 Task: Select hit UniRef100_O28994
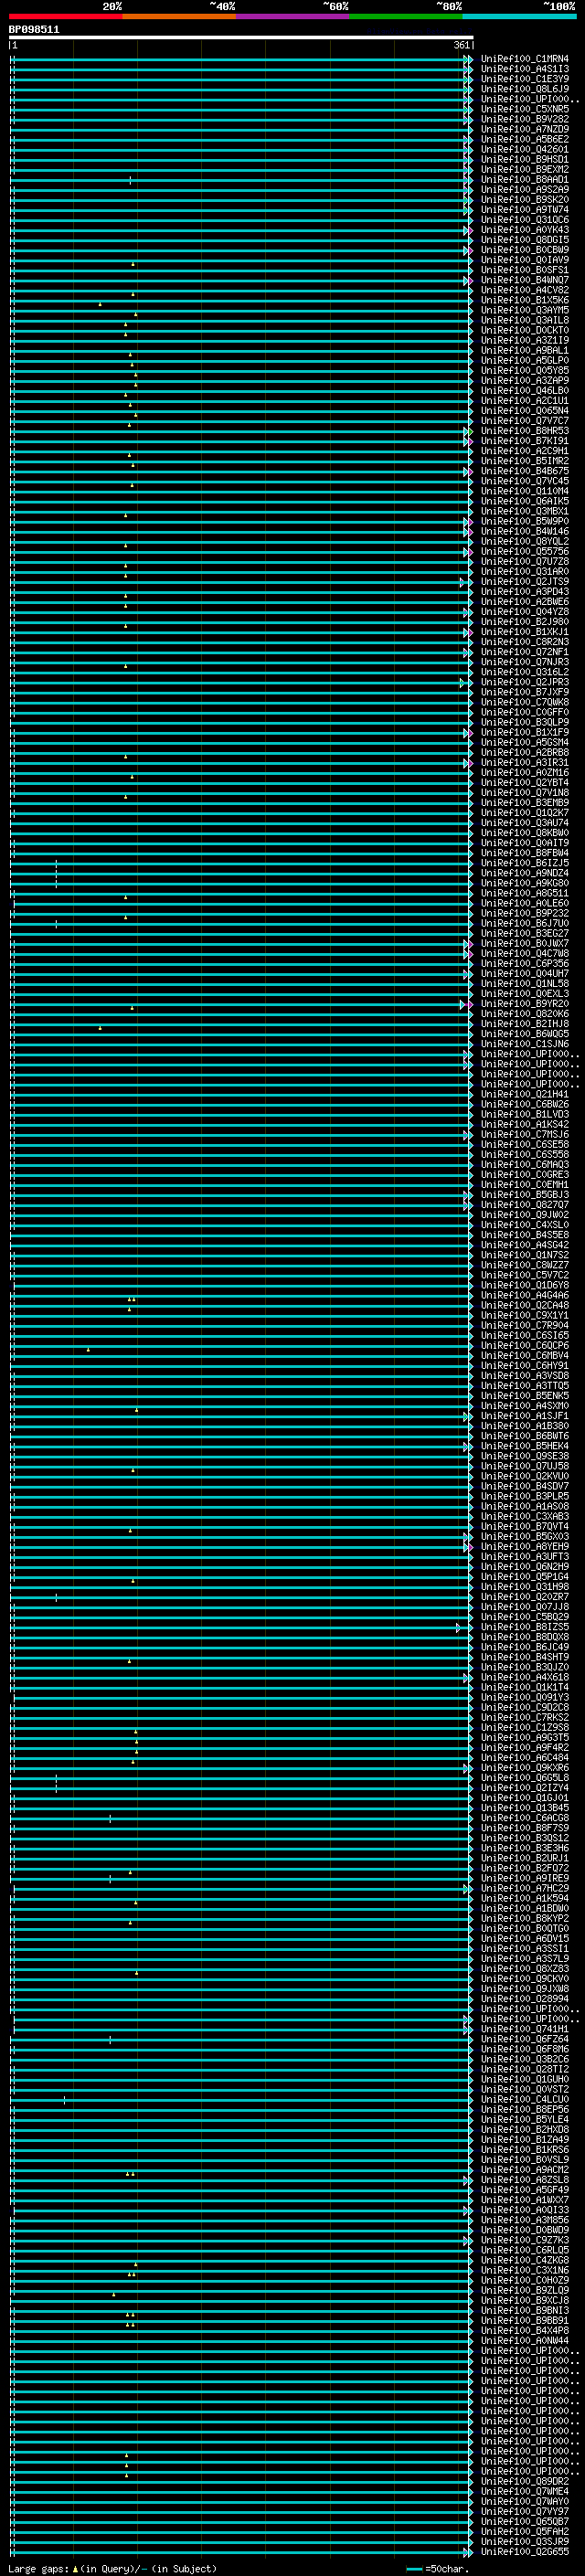[524, 1999]
